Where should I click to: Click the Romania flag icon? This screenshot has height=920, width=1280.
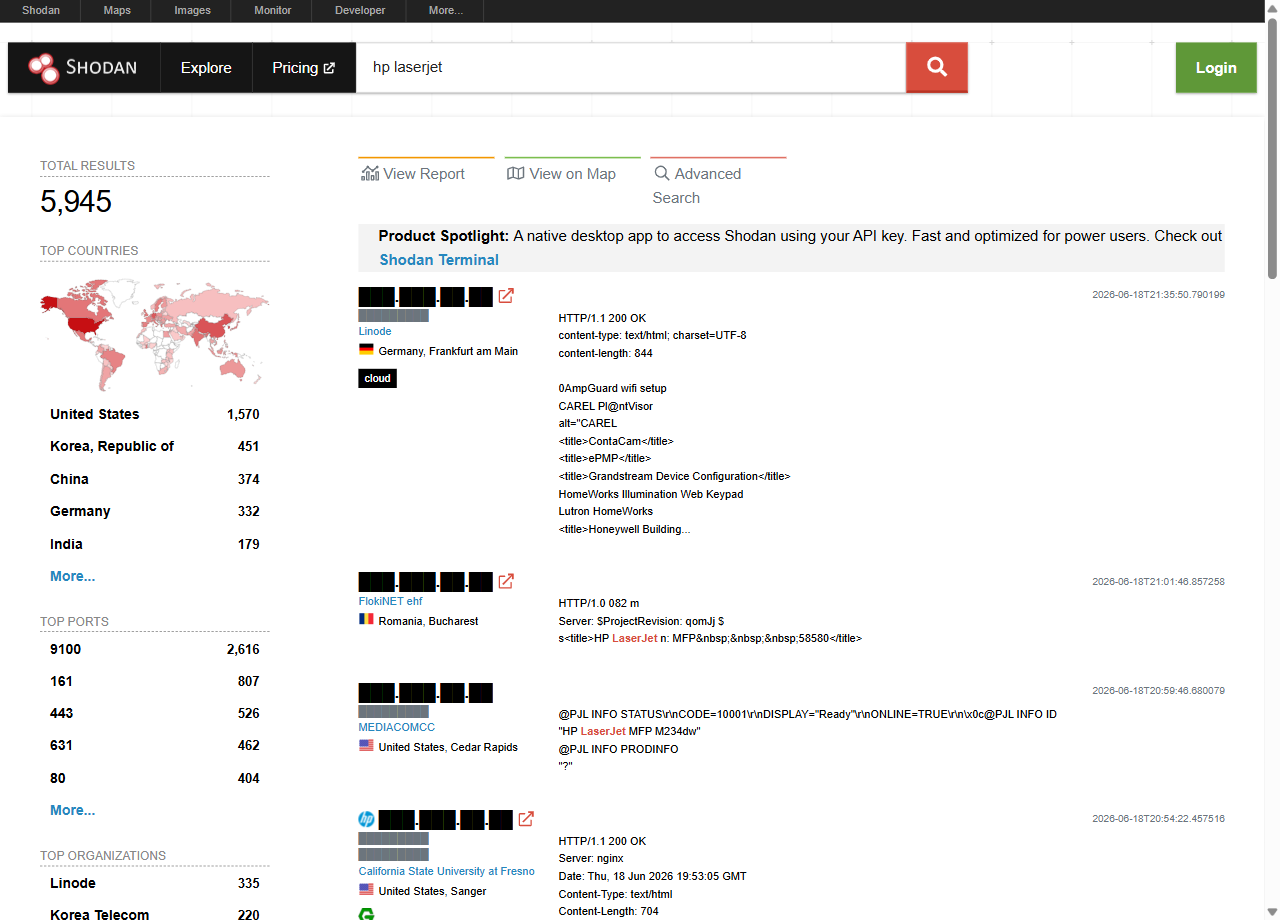[x=366, y=620]
